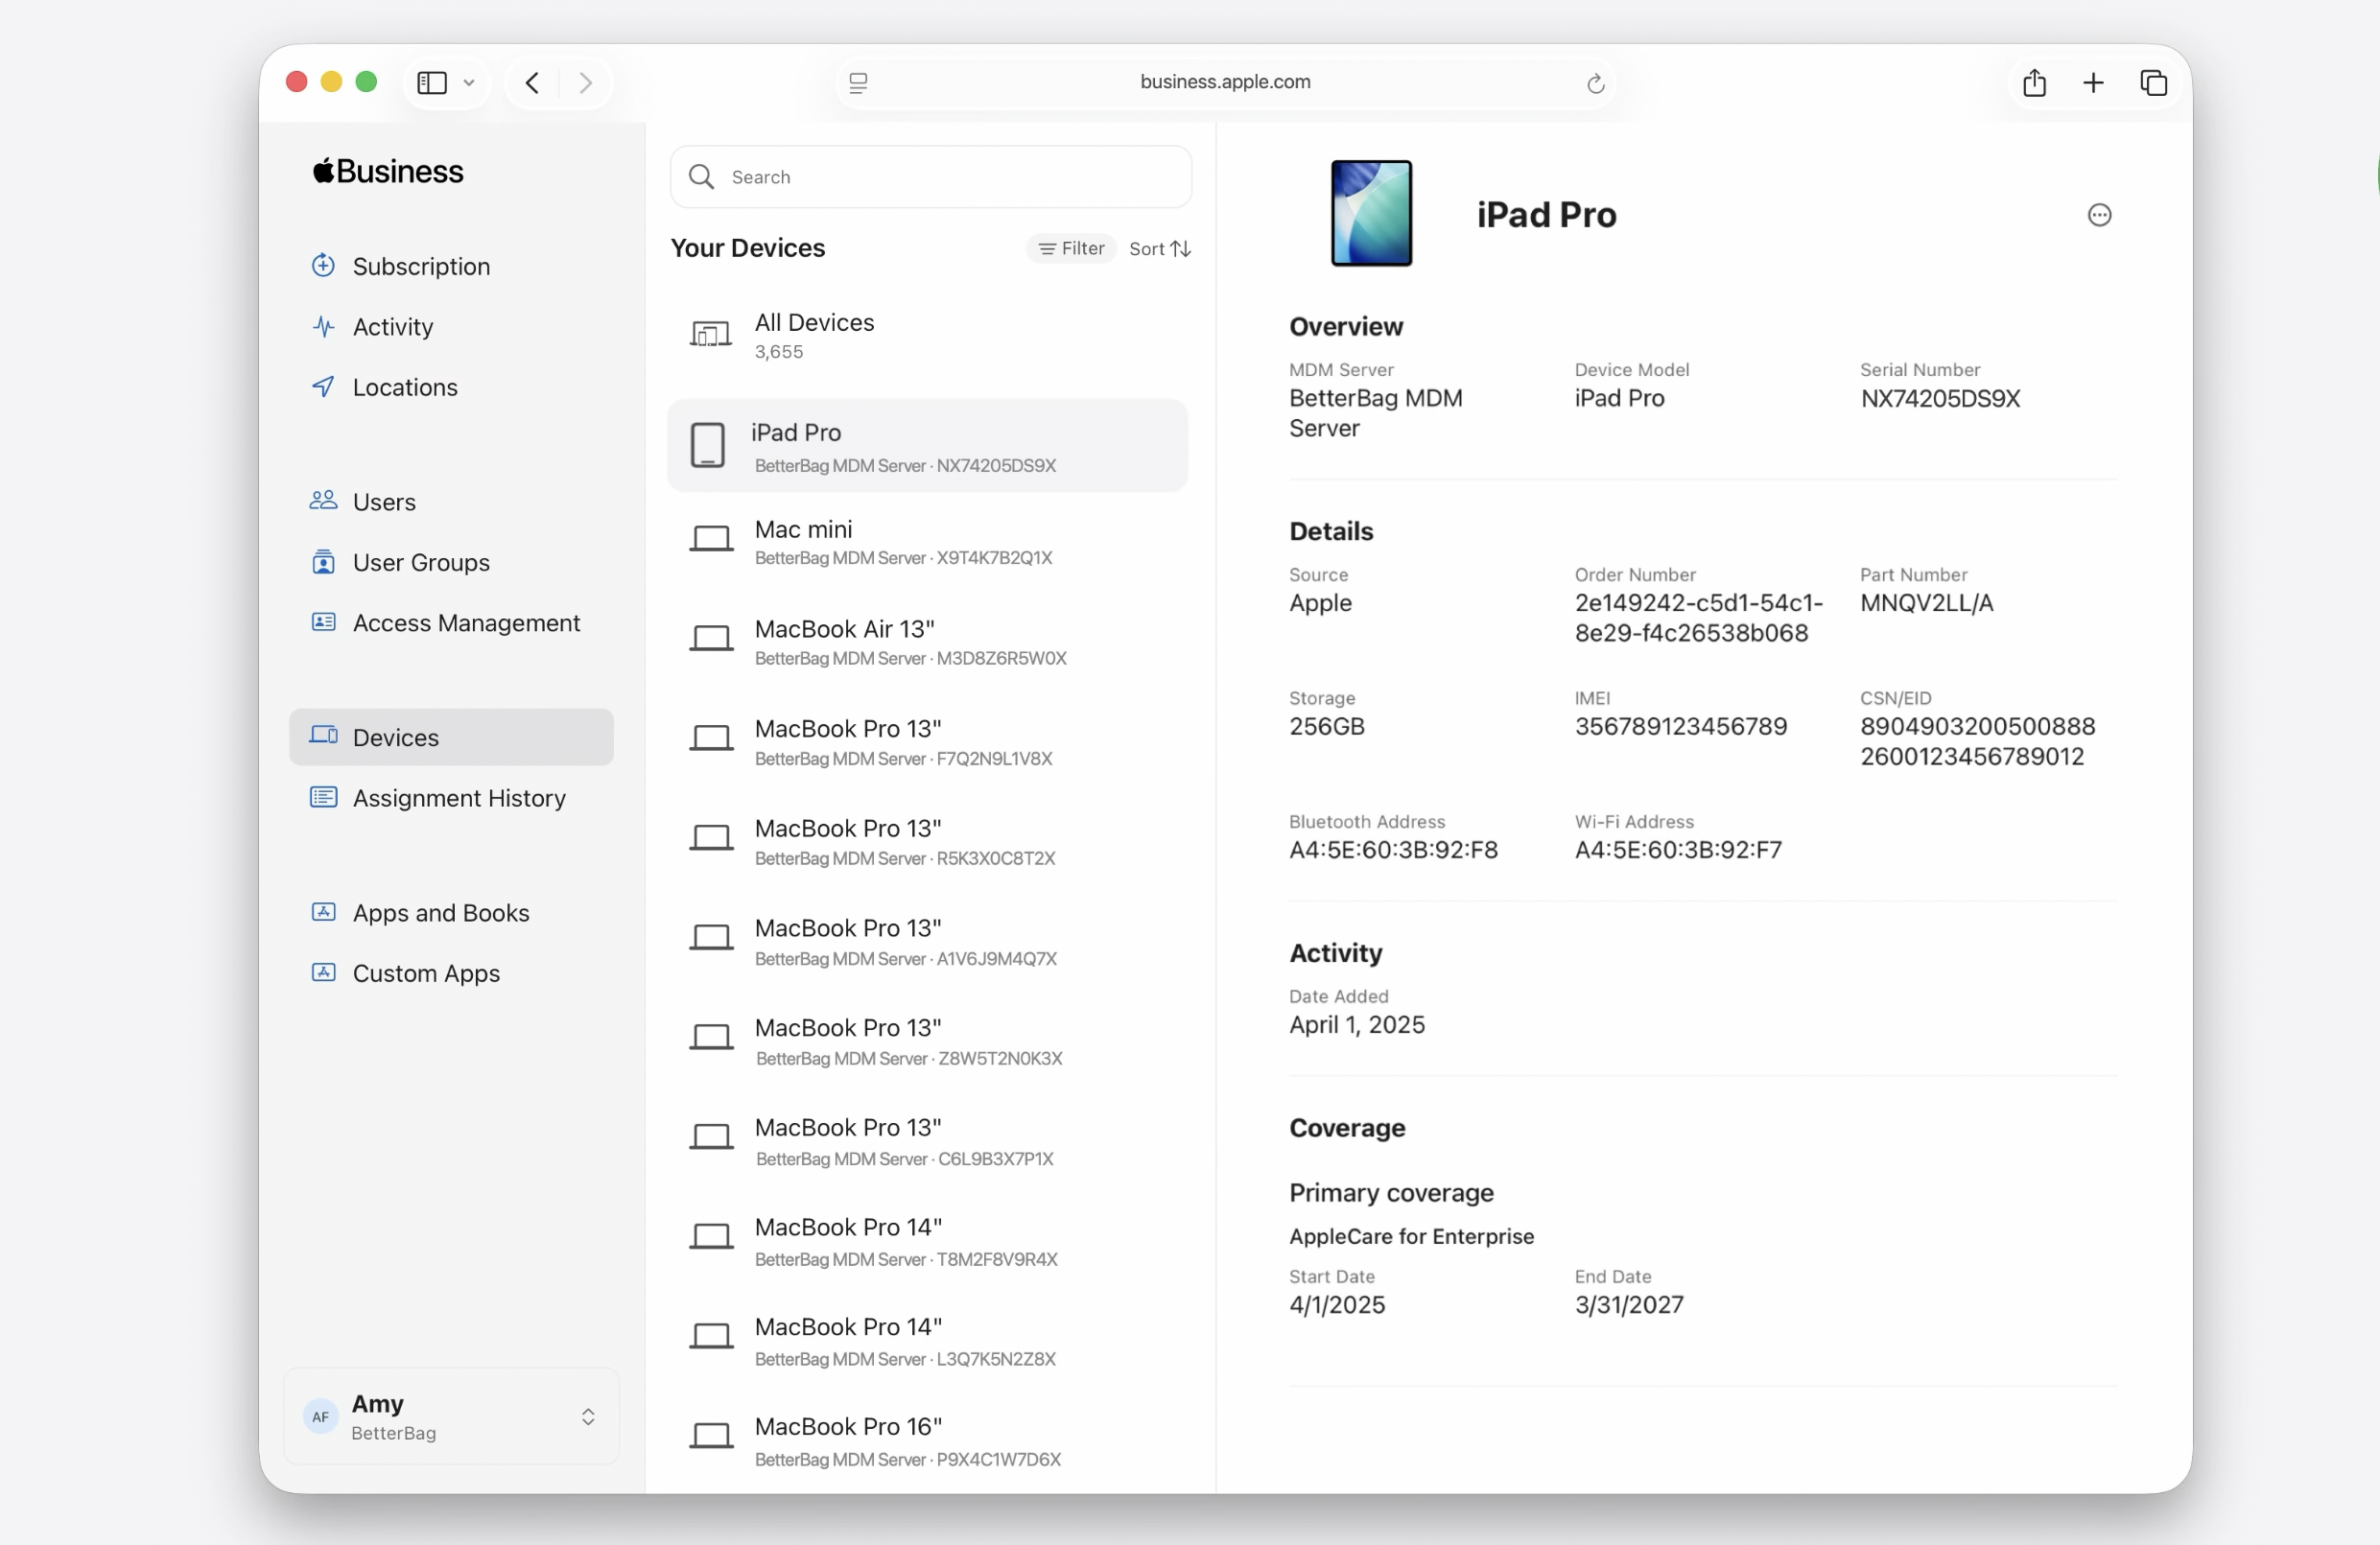This screenshot has height=1545, width=2380.
Task: Click Wi-Fi address A4:5E:60:3B:92:F7
Action: point(1678,850)
